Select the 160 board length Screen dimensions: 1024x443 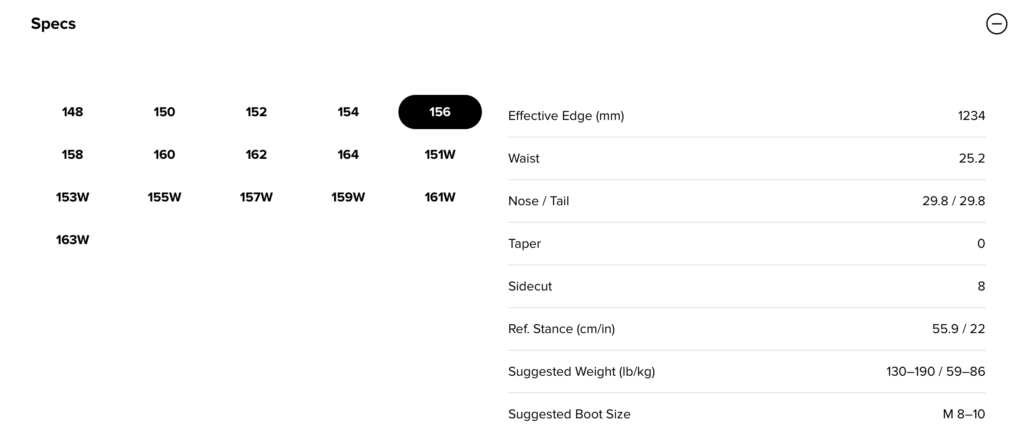pyautogui.click(x=164, y=155)
